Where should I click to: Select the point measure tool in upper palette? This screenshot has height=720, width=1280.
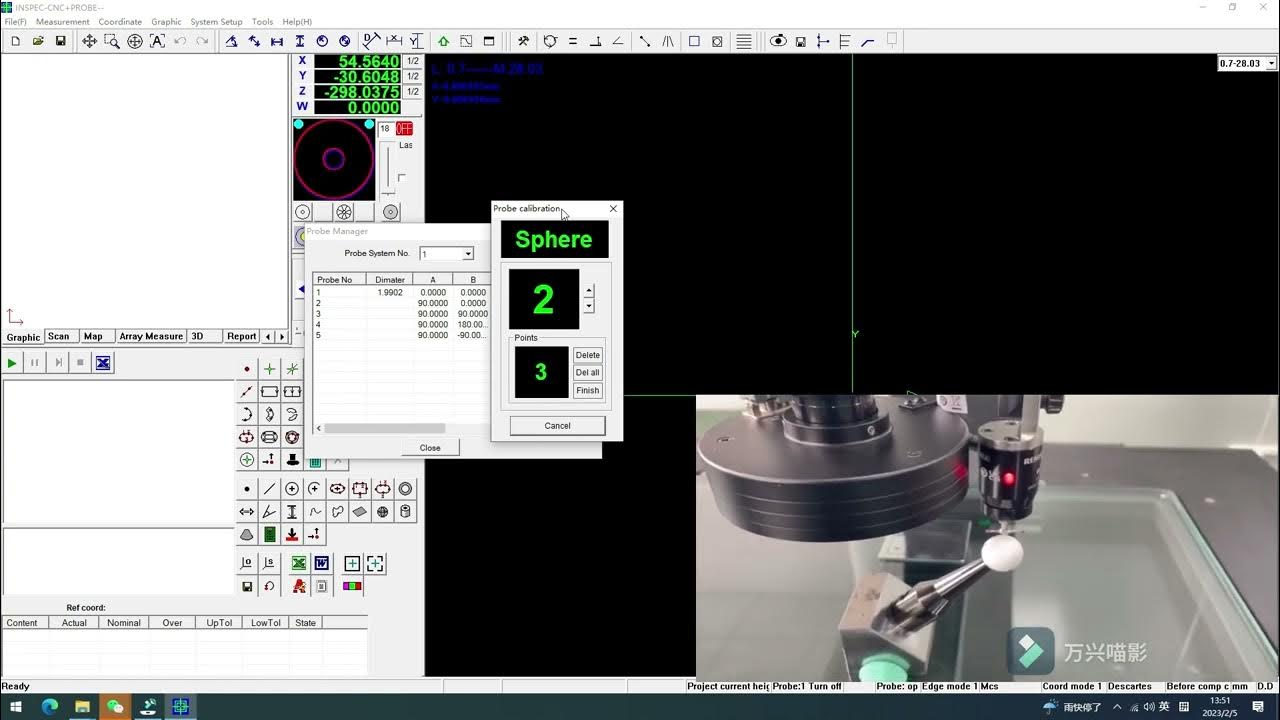click(247, 369)
